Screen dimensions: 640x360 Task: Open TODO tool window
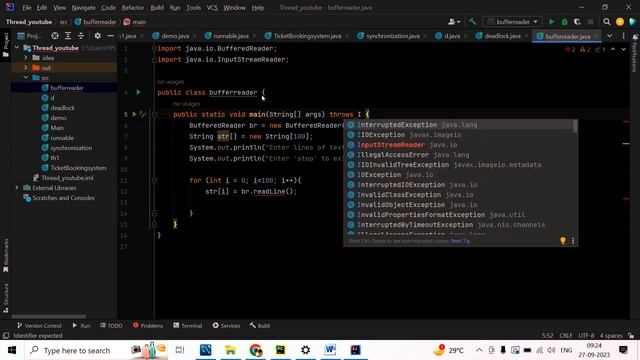(x=111, y=325)
